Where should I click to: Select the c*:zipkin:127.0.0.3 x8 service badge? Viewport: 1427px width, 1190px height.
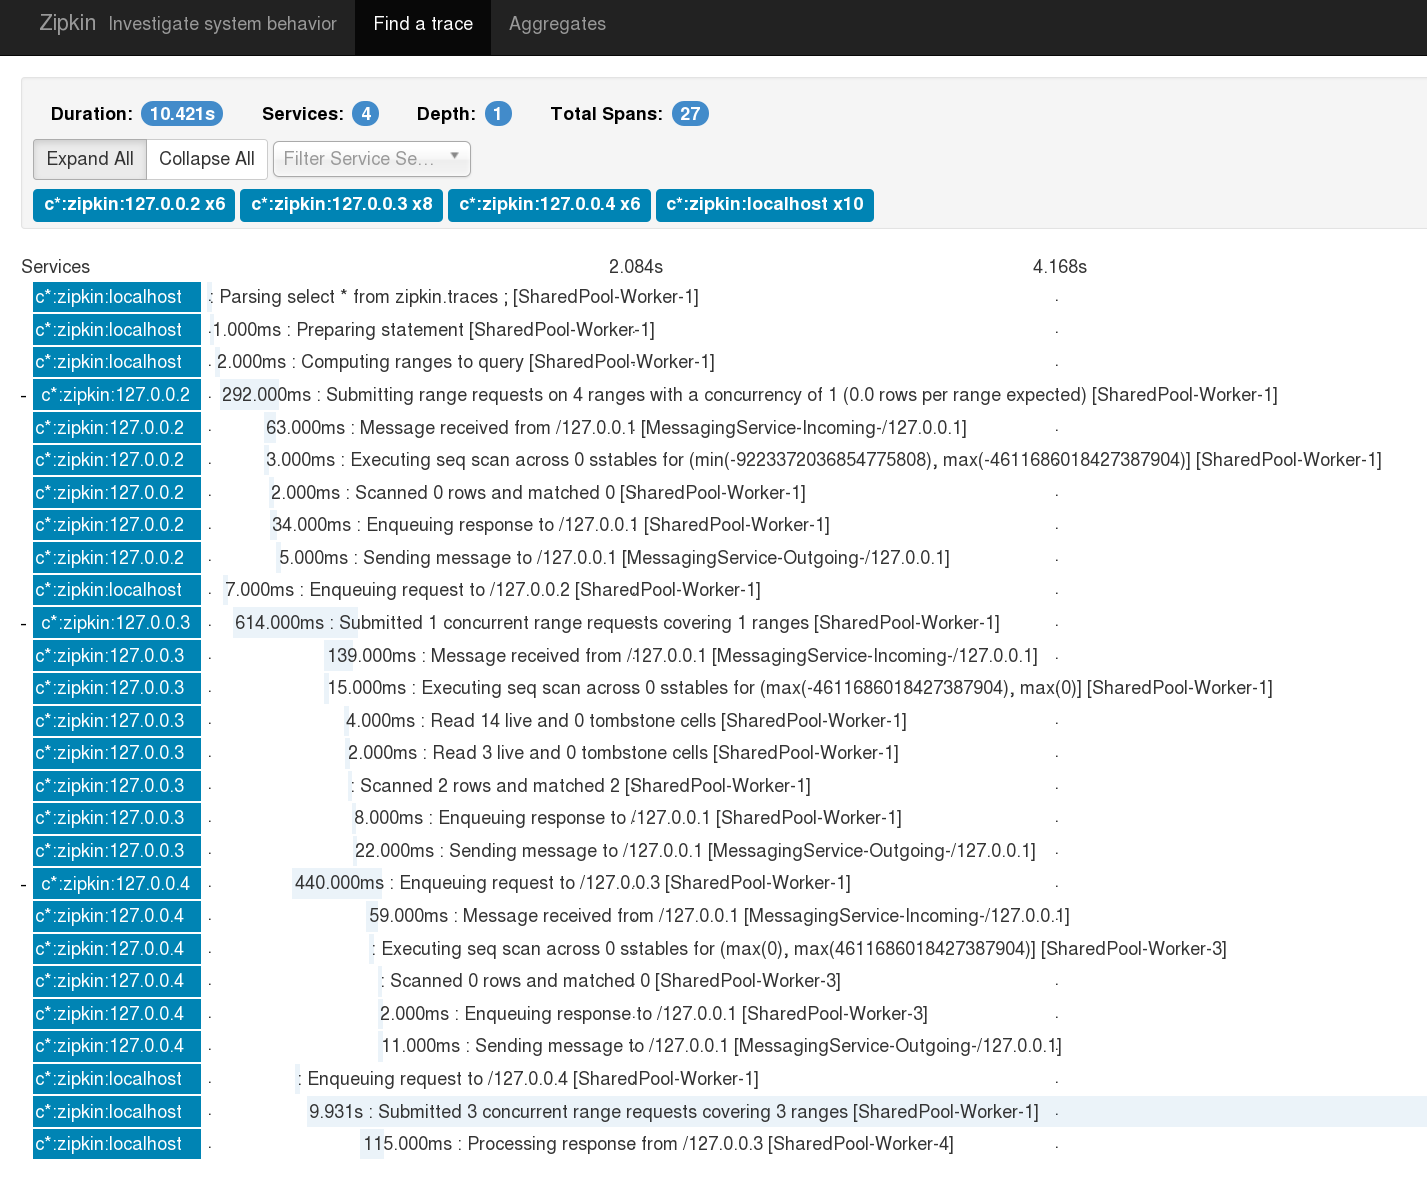click(x=341, y=205)
